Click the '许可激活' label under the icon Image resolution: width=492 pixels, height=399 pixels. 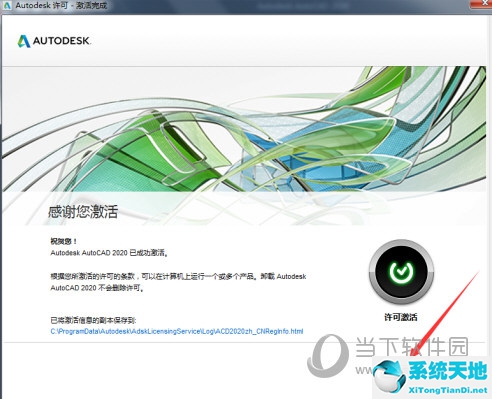click(x=401, y=317)
